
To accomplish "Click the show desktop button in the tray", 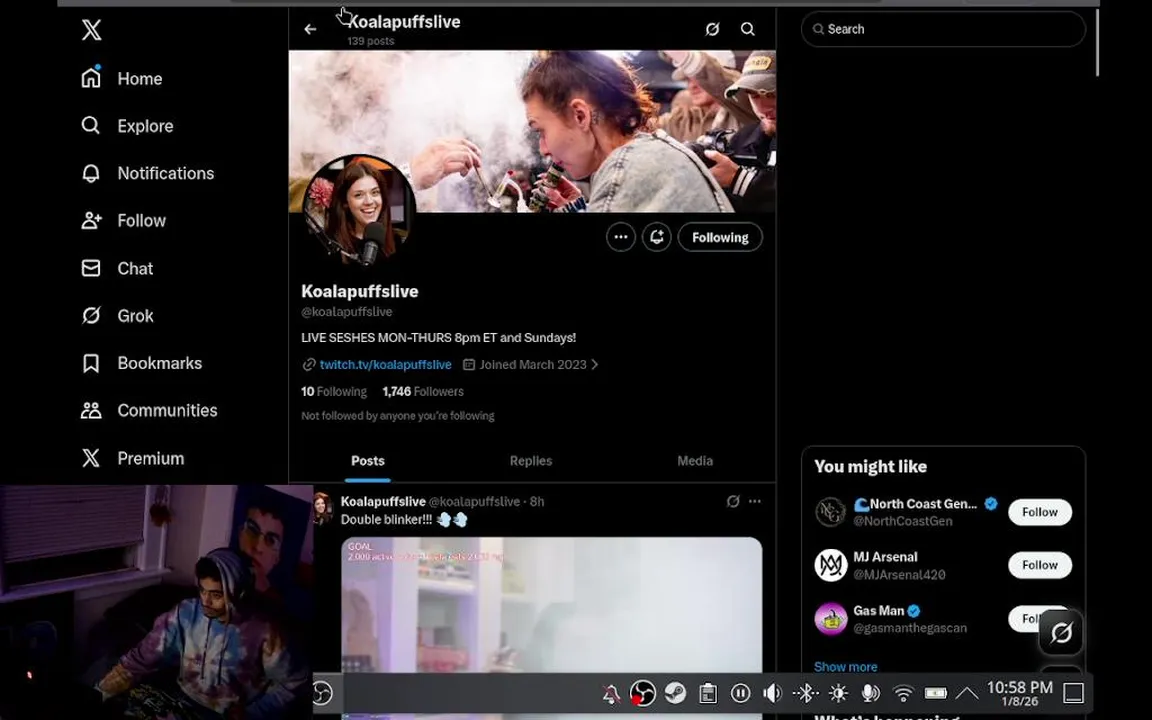I will tap(1073, 693).
